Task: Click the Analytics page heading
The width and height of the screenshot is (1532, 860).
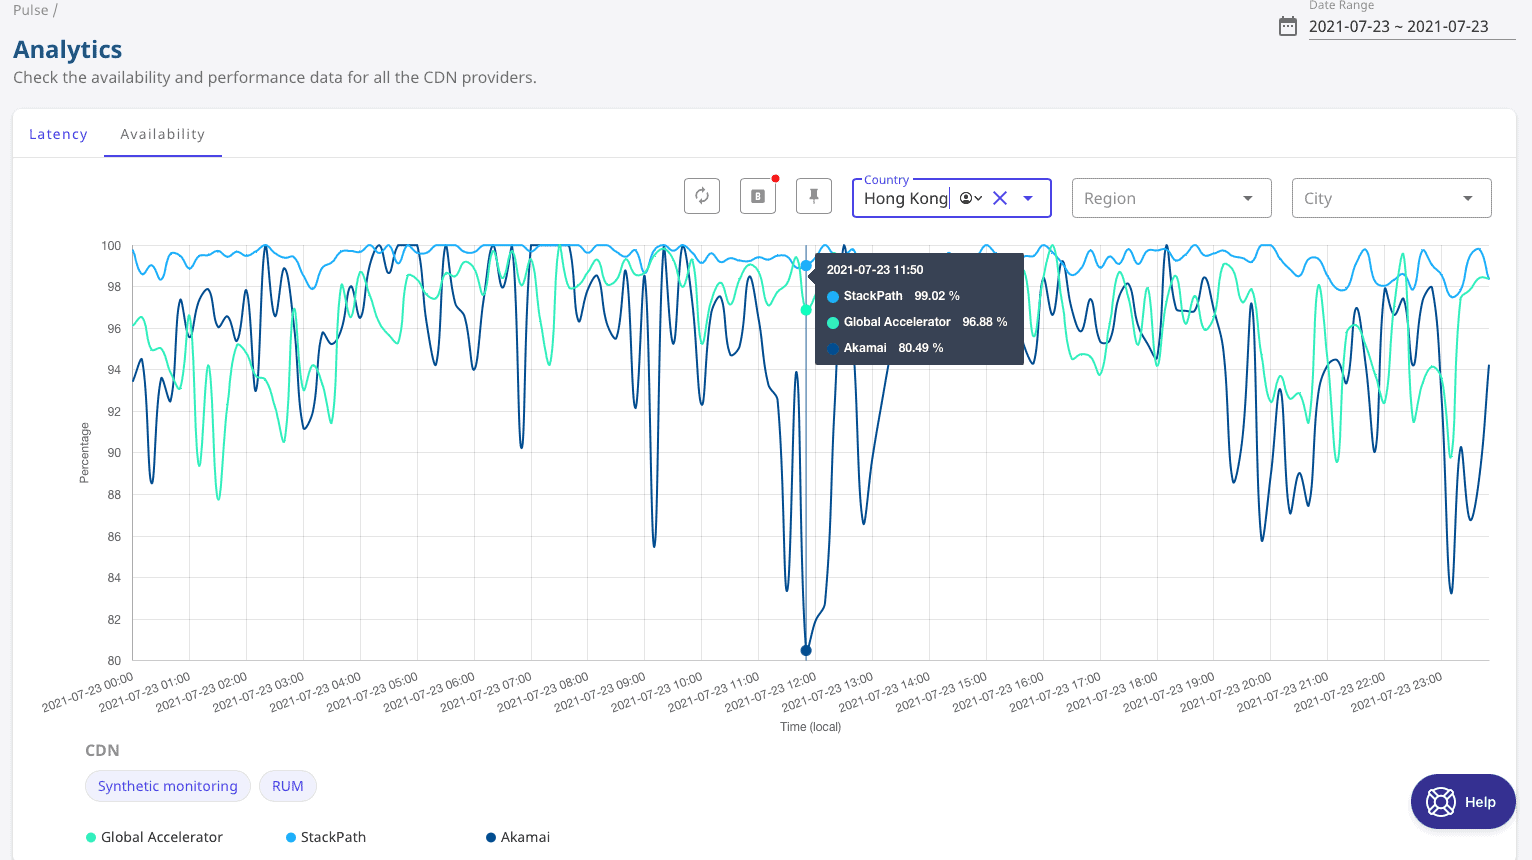Action: 68,50
